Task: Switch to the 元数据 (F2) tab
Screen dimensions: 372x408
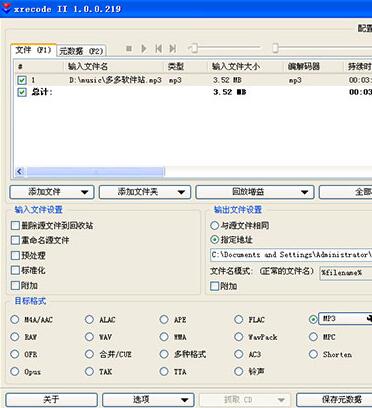Action: [x=81, y=51]
